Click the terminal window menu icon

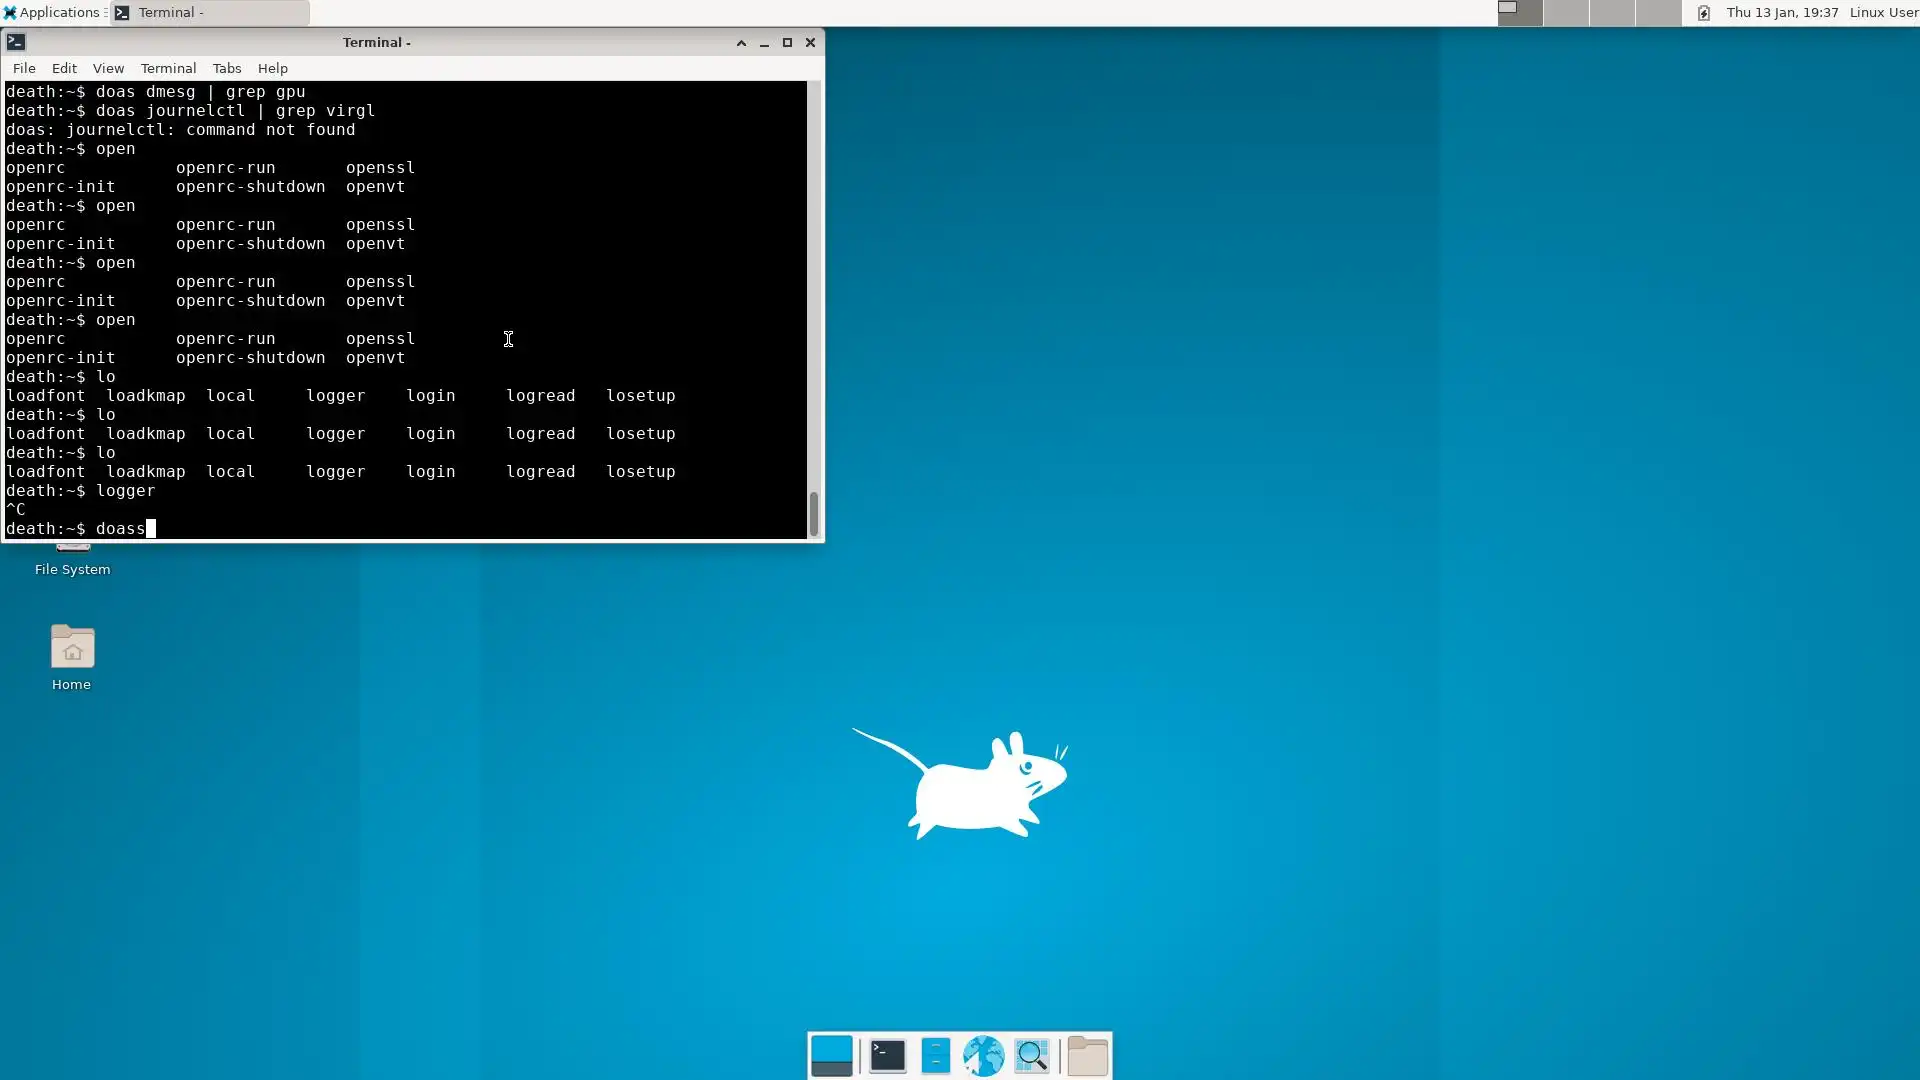coord(16,42)
